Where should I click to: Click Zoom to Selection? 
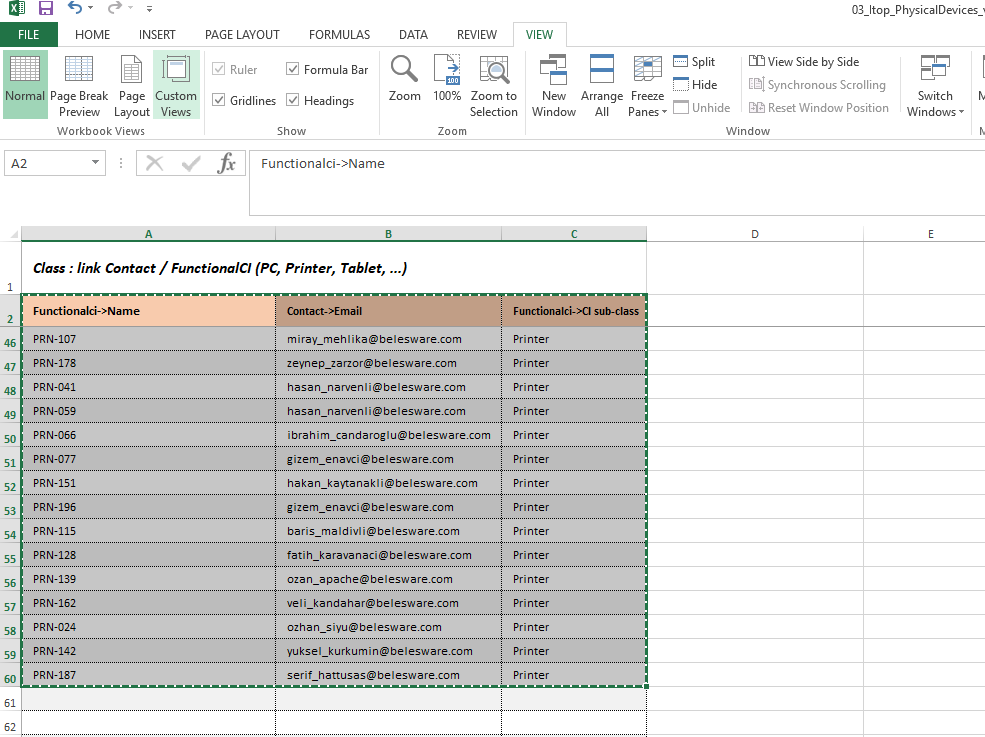494,85
